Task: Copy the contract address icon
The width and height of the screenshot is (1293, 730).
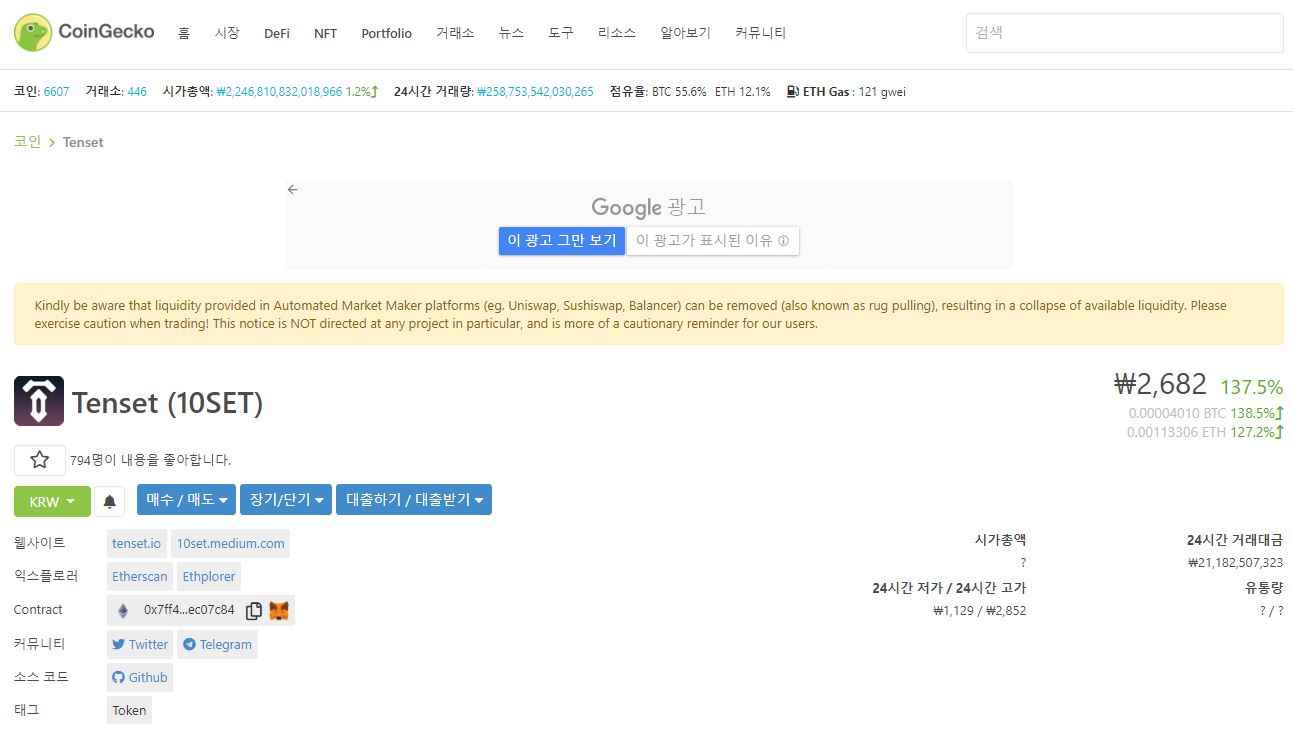Action: (x=254, y=610)
